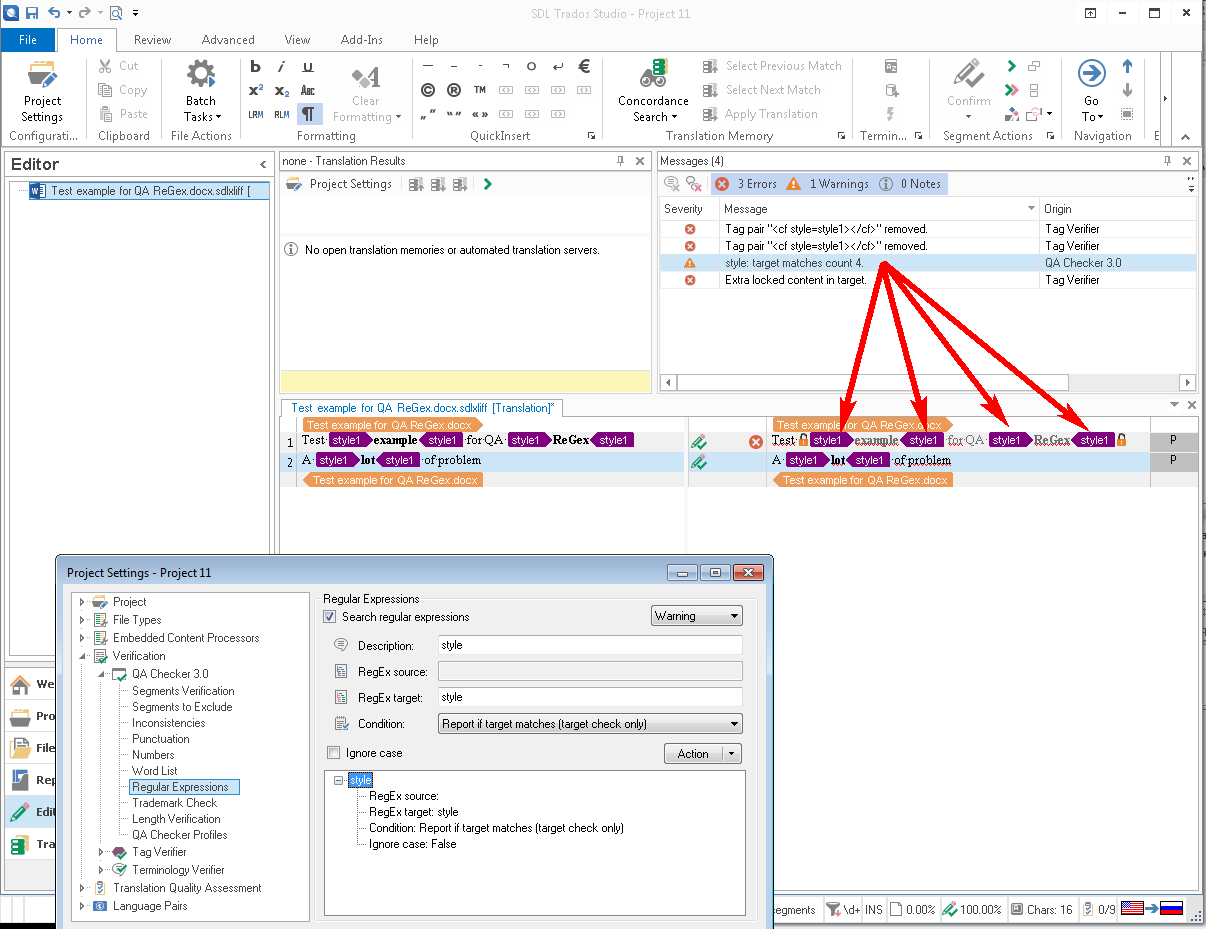Apply underline formatting in ribbon
1206x929 pixels.
click(308, 67)
